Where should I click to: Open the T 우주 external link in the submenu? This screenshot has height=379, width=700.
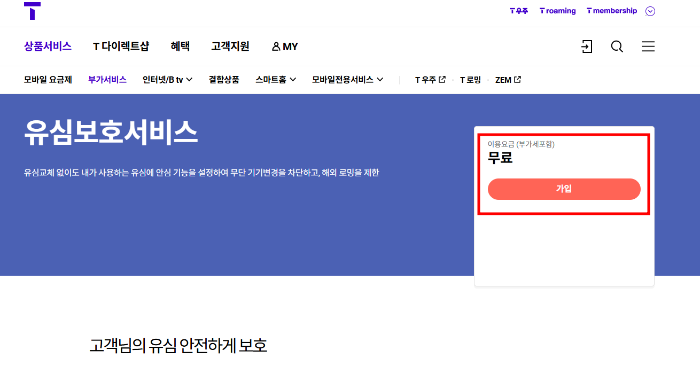coord(430,79)
